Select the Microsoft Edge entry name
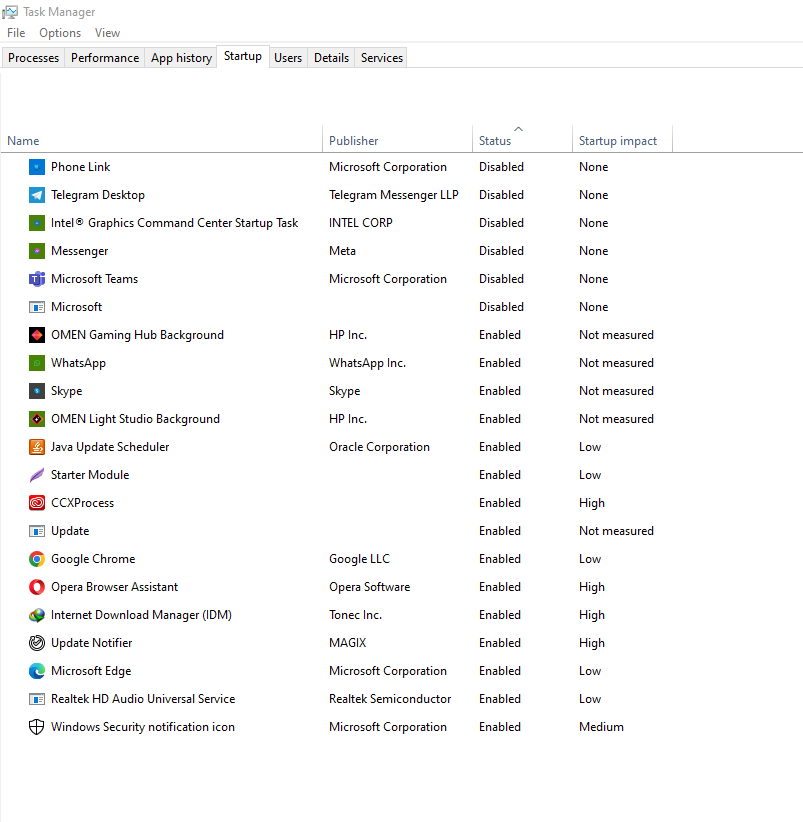Screen dimensions: 803x822 point(91,671)
